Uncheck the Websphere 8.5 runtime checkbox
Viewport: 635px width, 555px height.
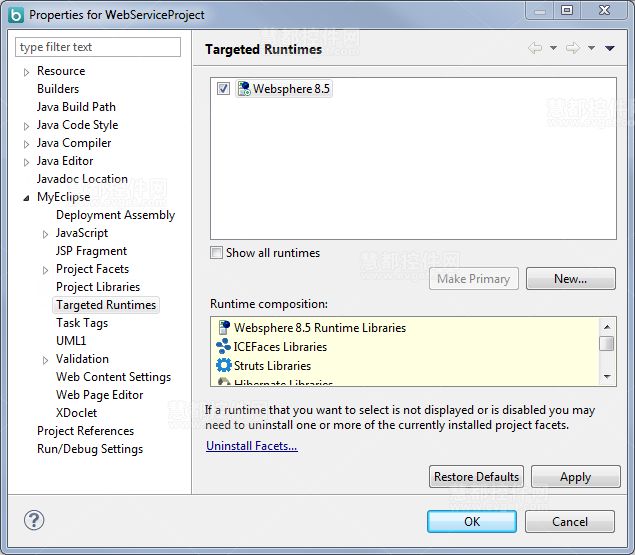(223, 88)
